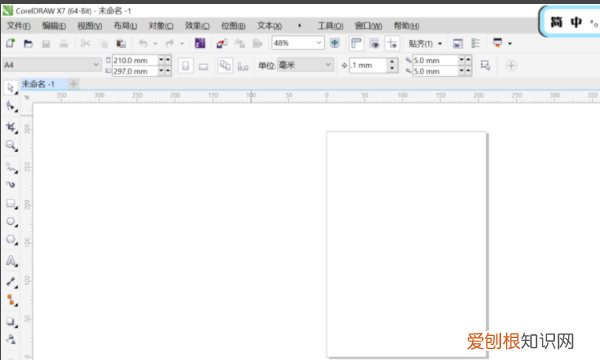600x360 pixels.
Task: Select the Ellipse tool
Action: coord(11,222)
